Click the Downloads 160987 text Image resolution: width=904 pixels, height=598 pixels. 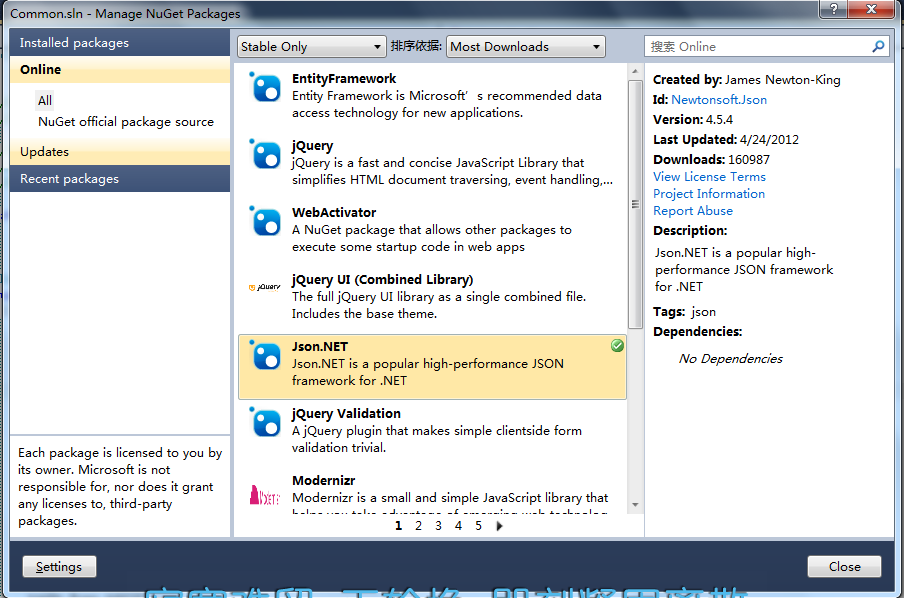[711, 160]
